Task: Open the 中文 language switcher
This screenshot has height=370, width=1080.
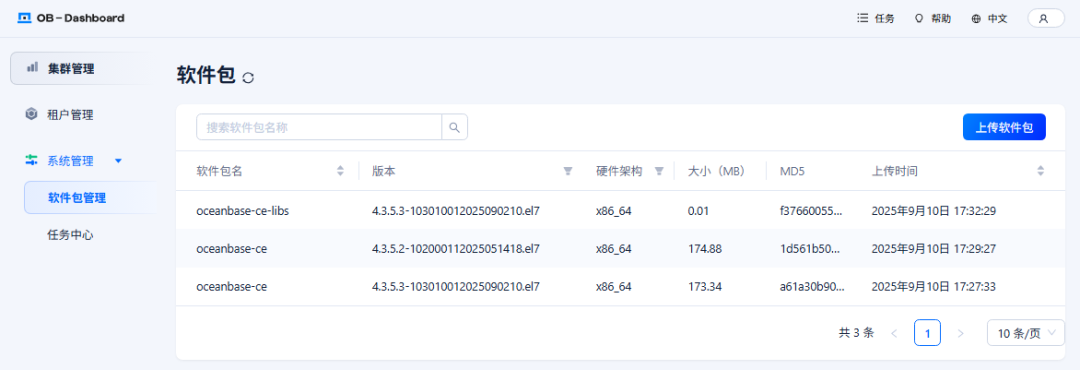Action: tap(989, 19)
